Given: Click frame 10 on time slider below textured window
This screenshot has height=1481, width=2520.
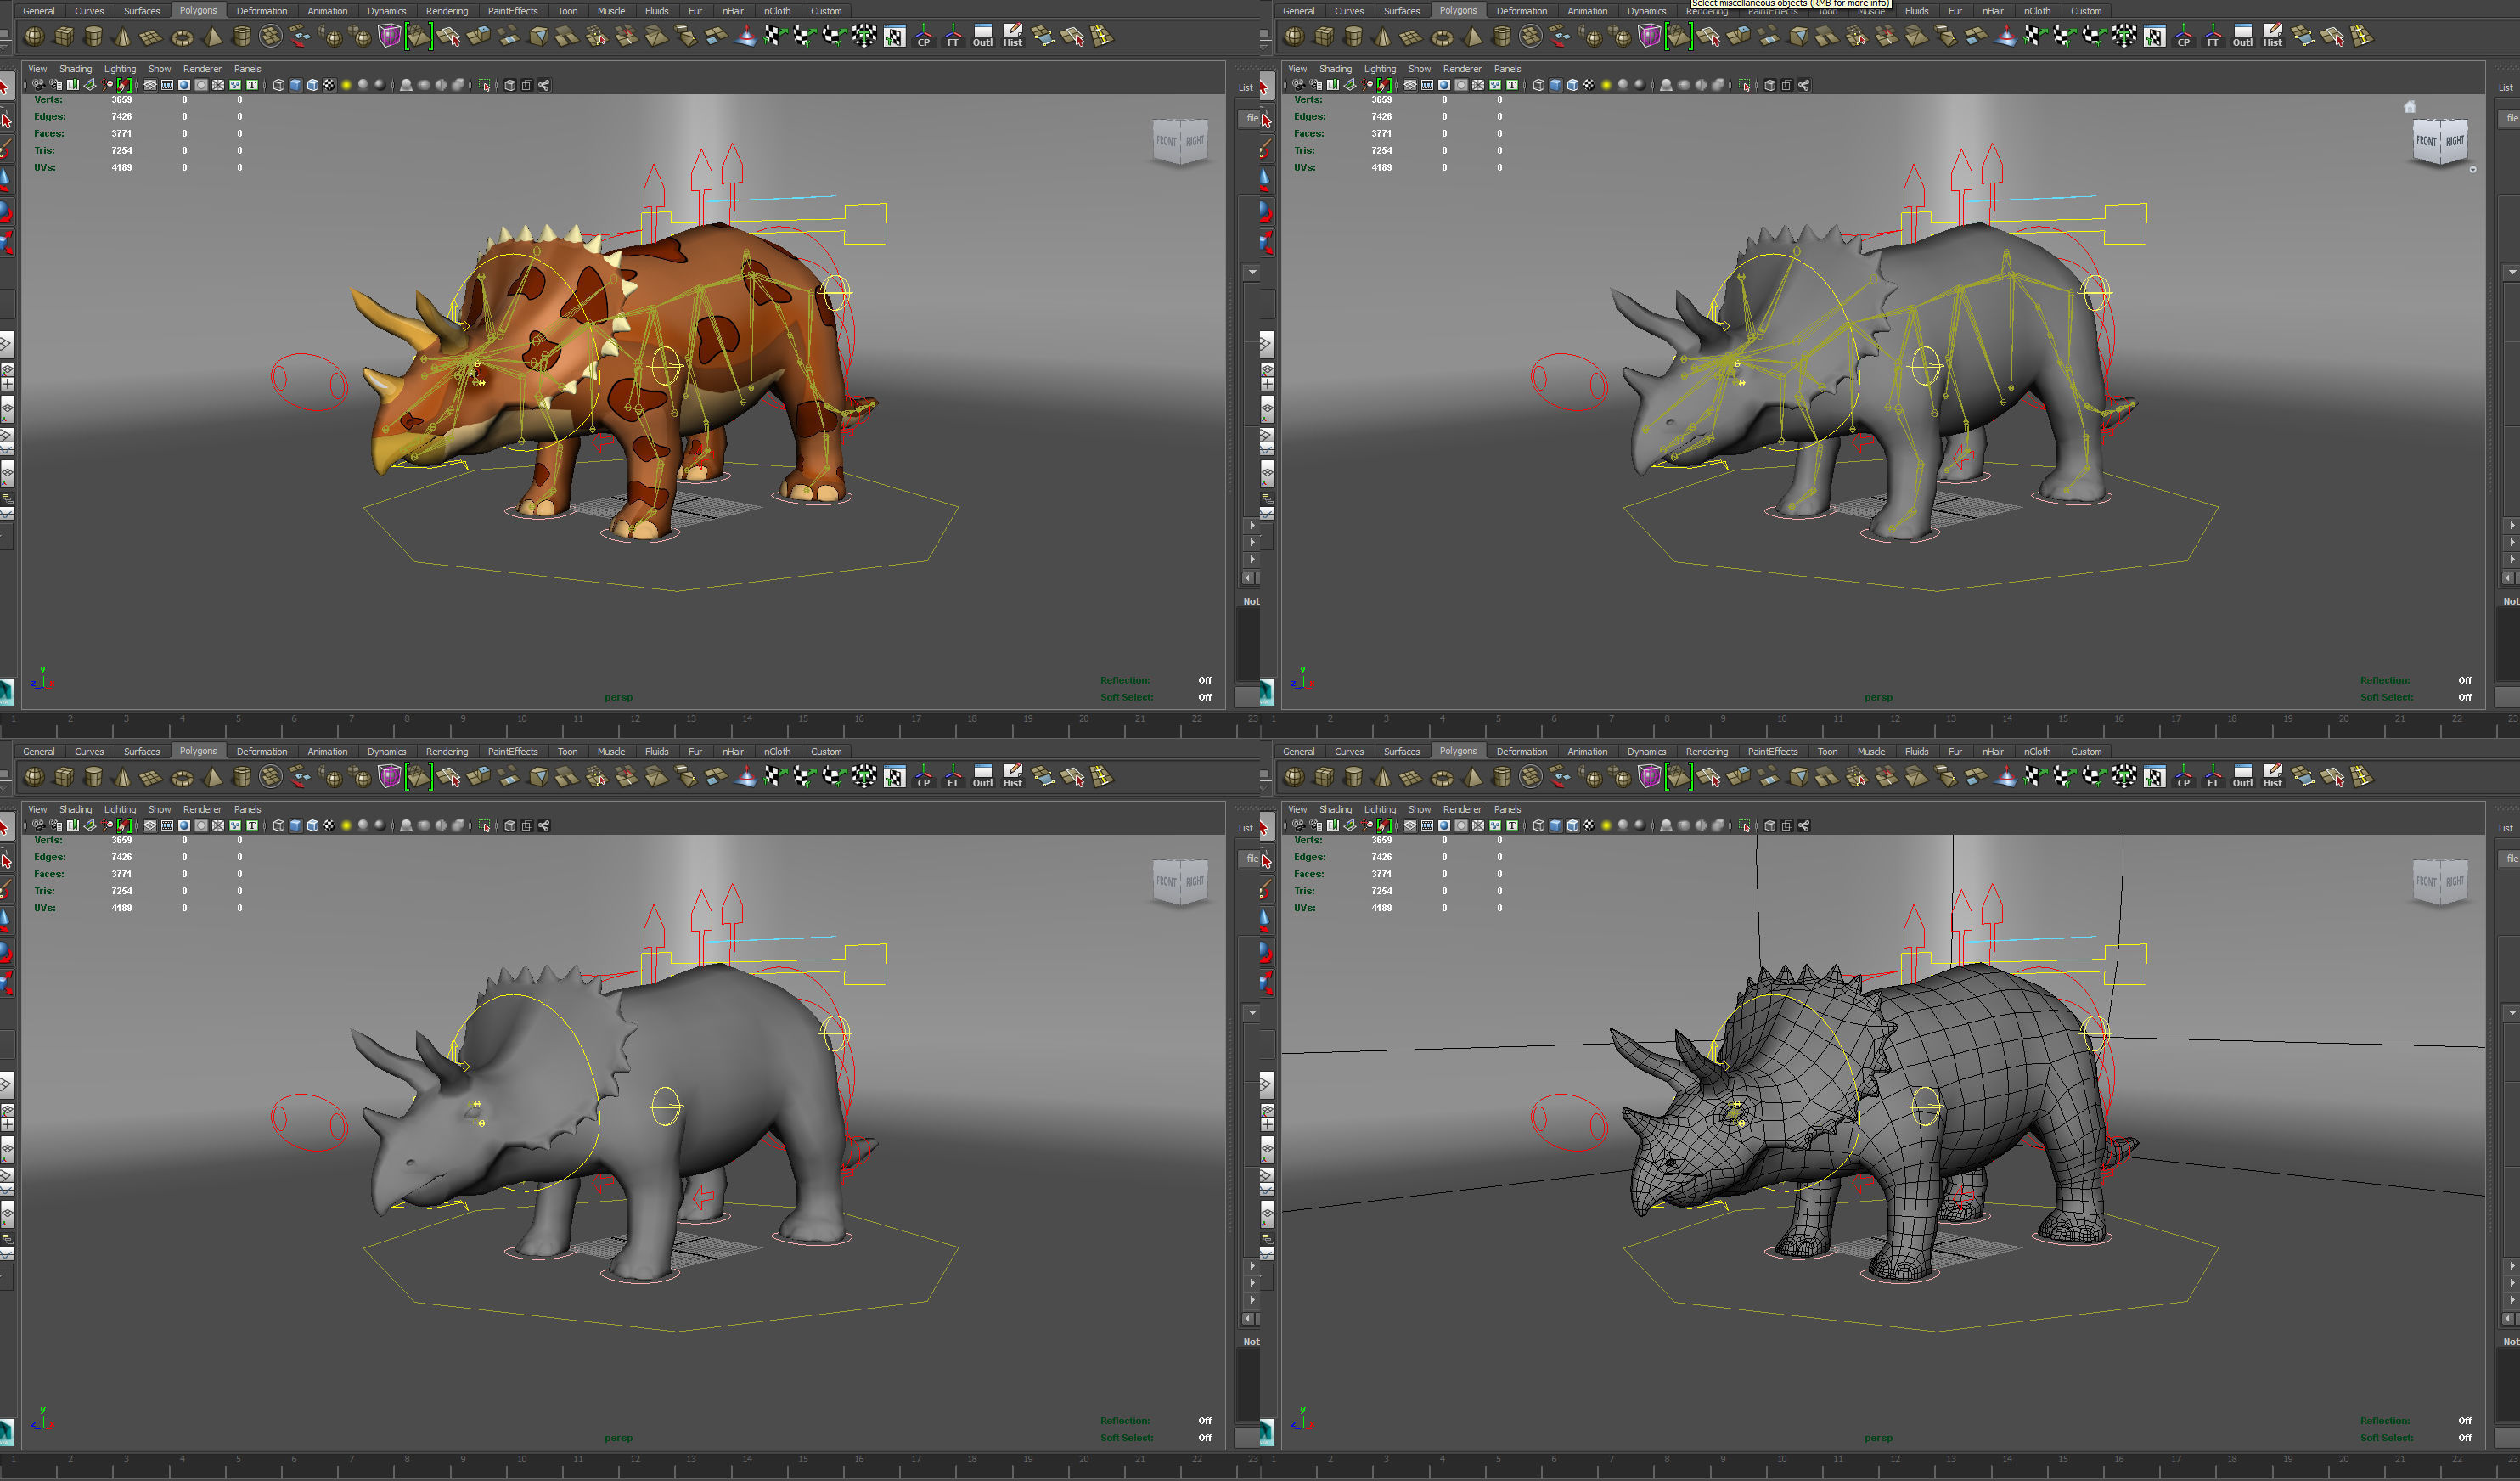Looking at the screenshot, I should 521,719.
